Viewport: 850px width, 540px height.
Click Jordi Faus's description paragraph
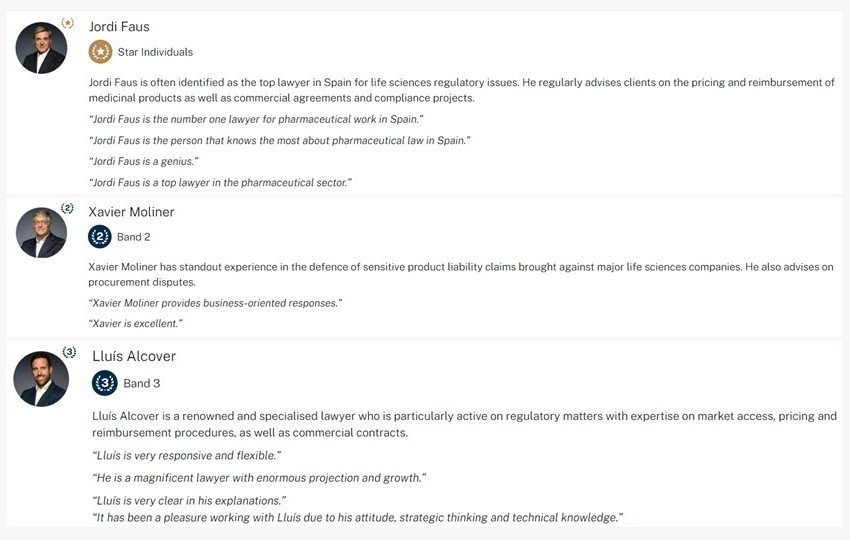461,90
